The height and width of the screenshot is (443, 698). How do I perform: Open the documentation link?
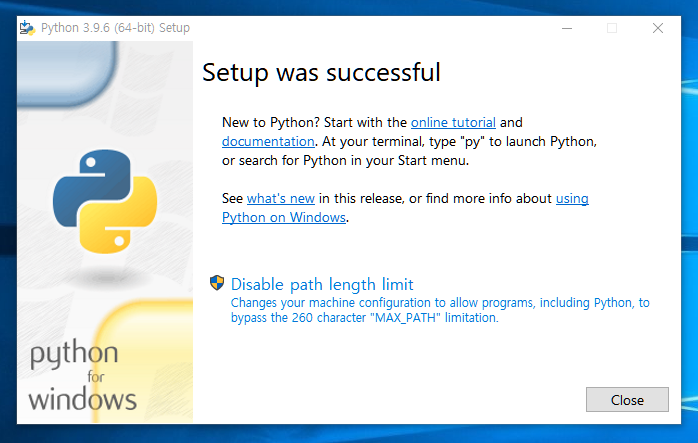click(268, 142)
